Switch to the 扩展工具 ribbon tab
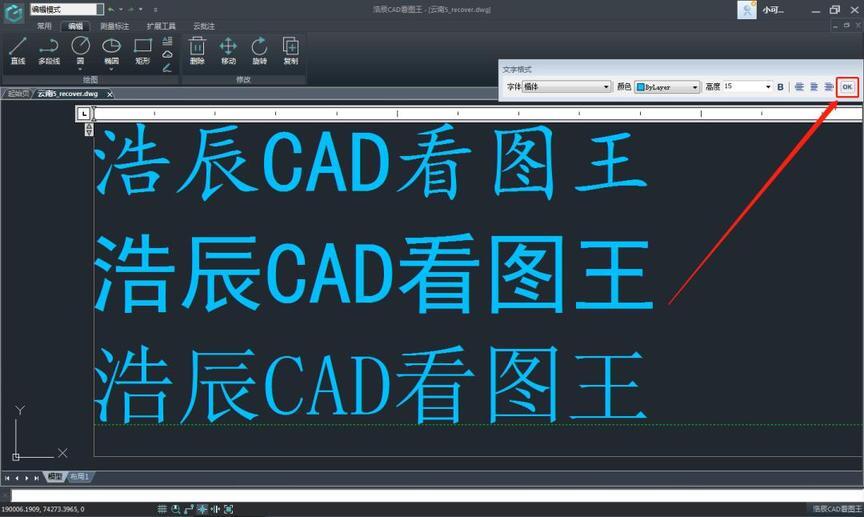Screen dimensions: 864x517 tap(161, 26)
